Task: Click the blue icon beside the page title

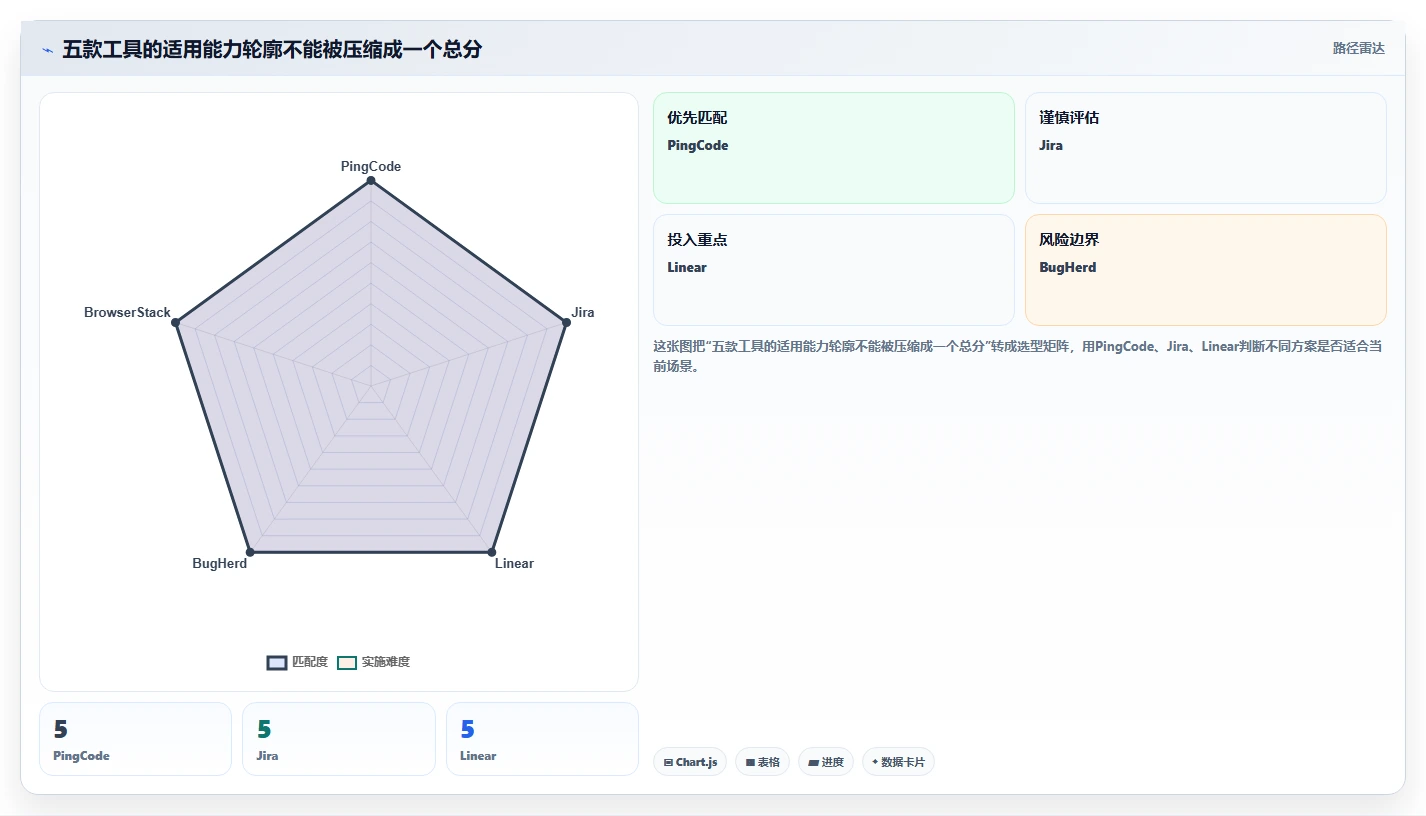Action: pos(47,50)
